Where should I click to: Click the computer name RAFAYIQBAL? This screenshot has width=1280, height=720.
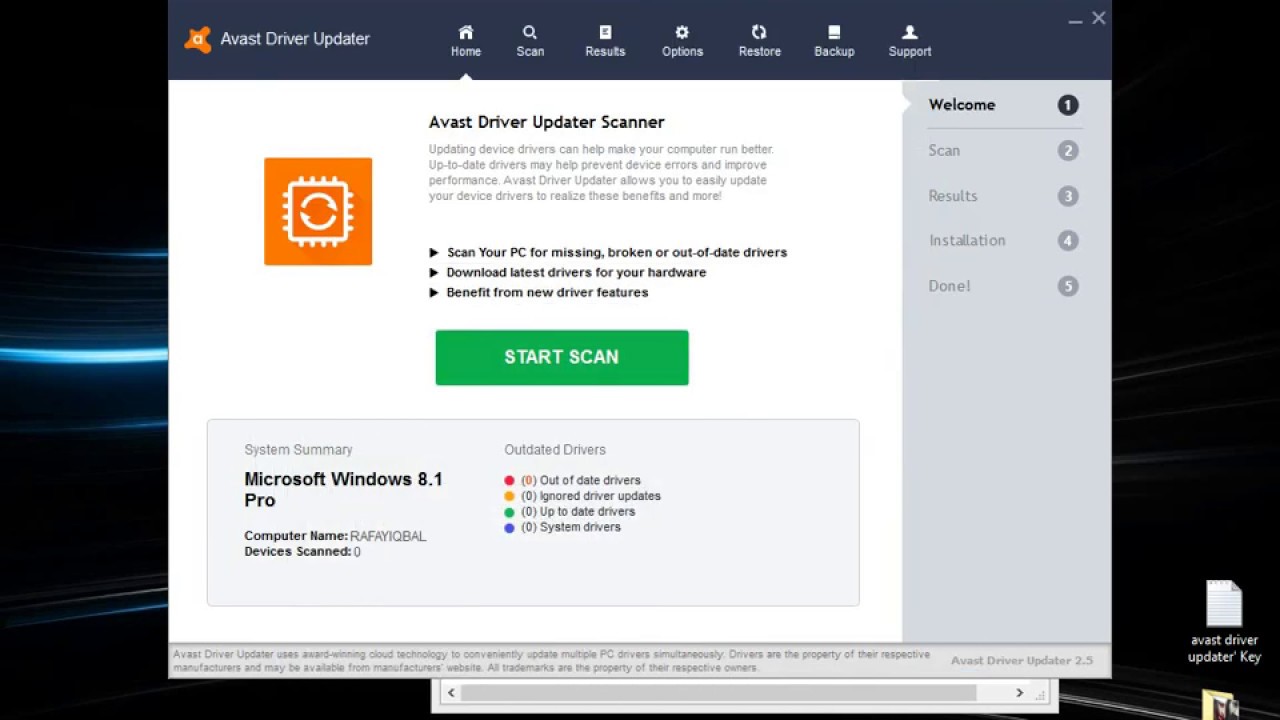click(388, 536)
